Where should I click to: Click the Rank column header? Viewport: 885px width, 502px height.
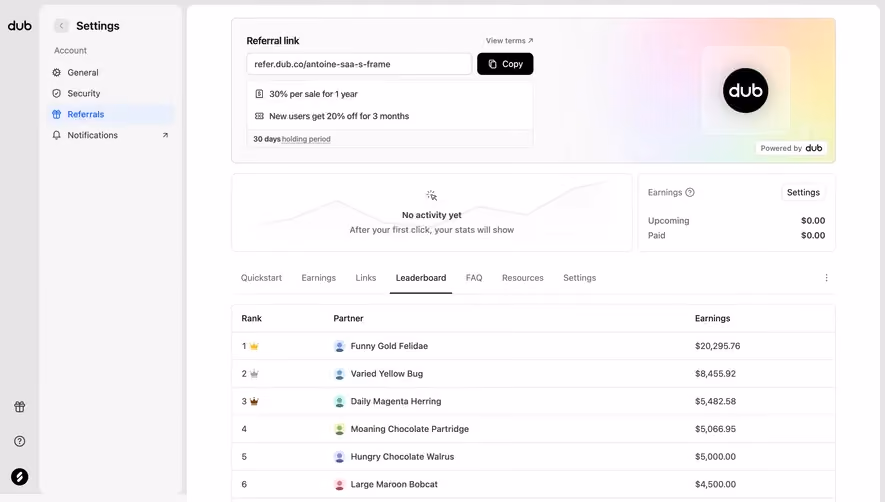coord(251,318)
